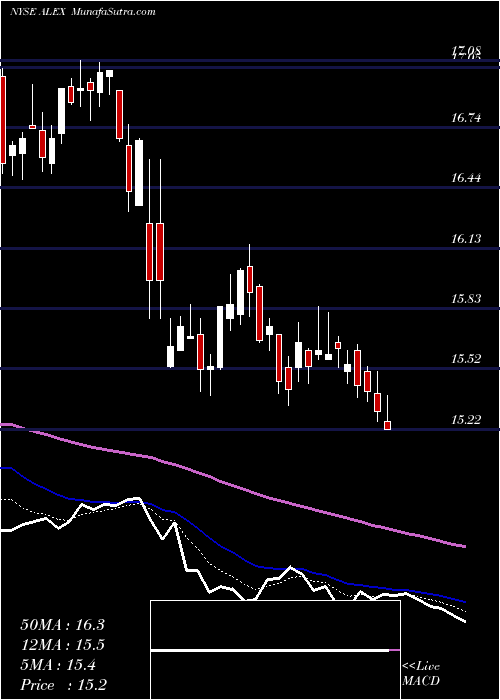
Task: Click the 15.52 price level label
Action: coord(466,359)
